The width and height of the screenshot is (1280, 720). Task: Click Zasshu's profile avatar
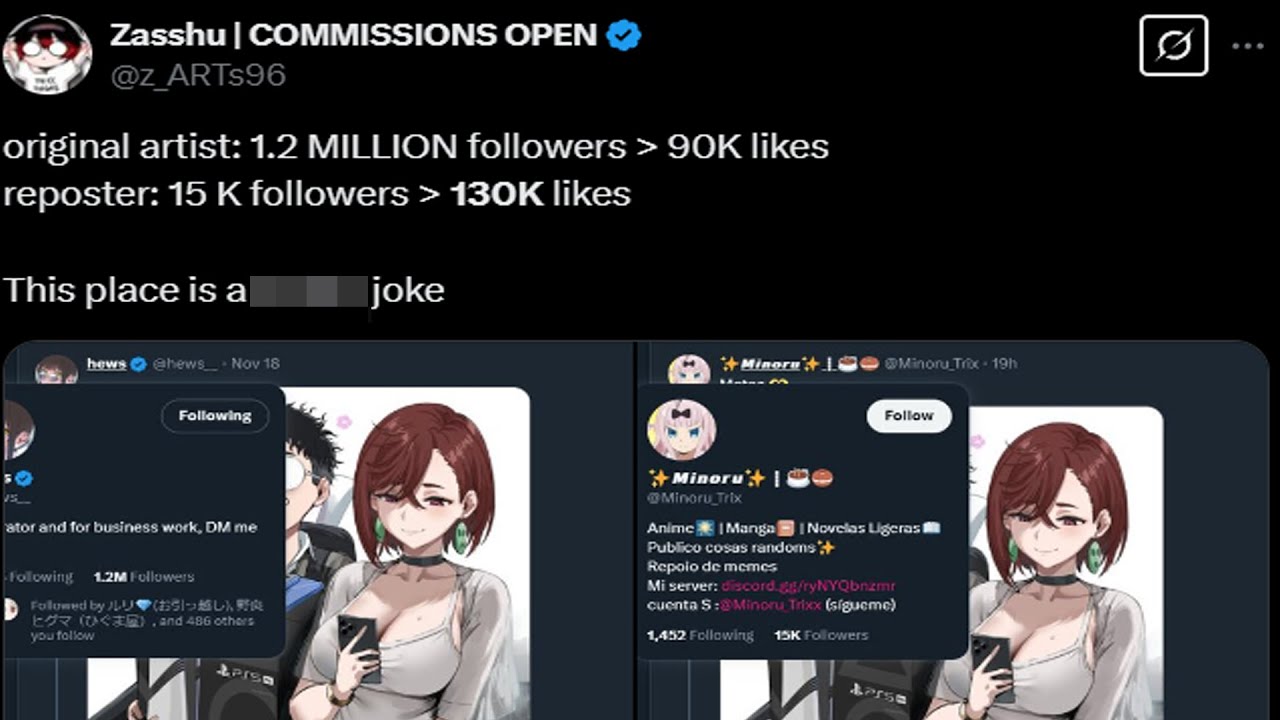pos(47,55)
